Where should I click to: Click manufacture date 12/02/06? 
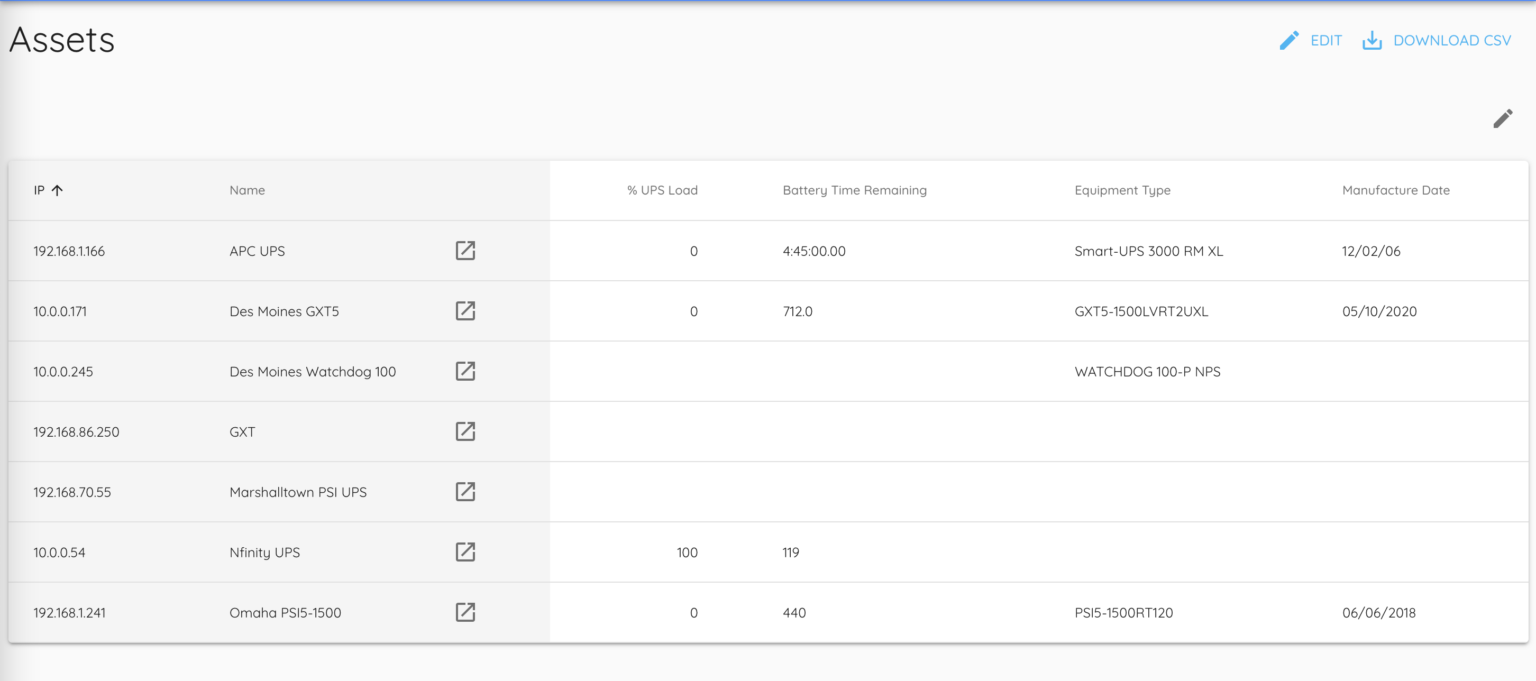pos(1371,251)
